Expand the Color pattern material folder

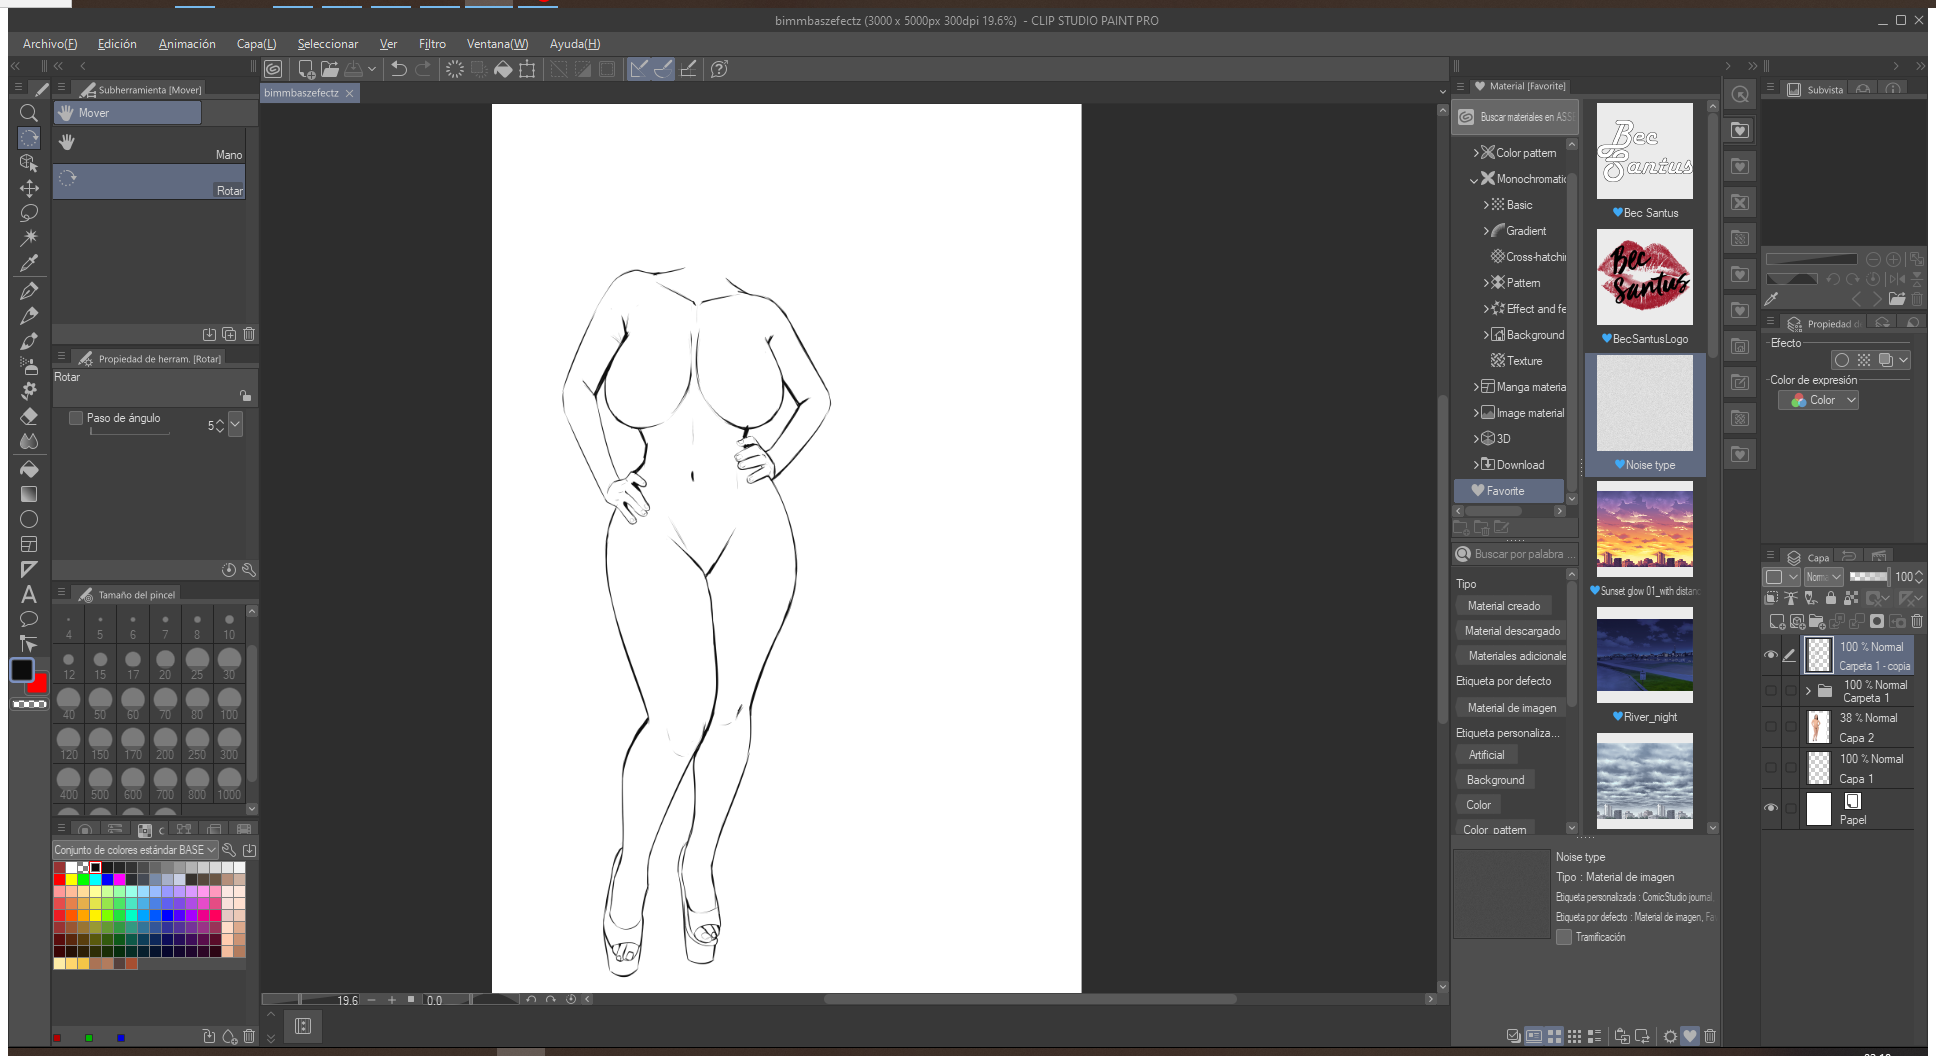coord(1476,153)
